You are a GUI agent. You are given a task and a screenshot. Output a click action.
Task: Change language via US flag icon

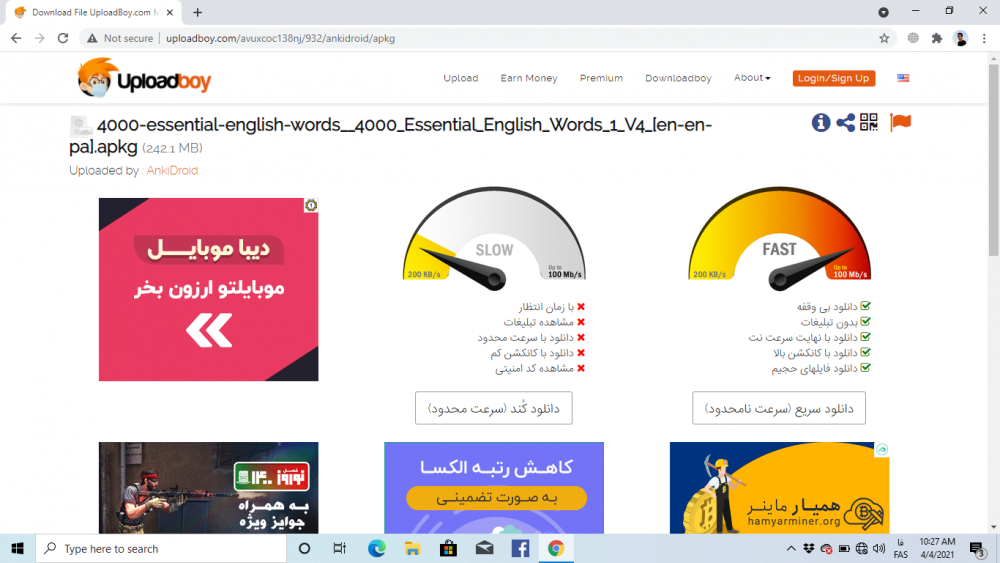pyautogui.click(x=903, y=78)
